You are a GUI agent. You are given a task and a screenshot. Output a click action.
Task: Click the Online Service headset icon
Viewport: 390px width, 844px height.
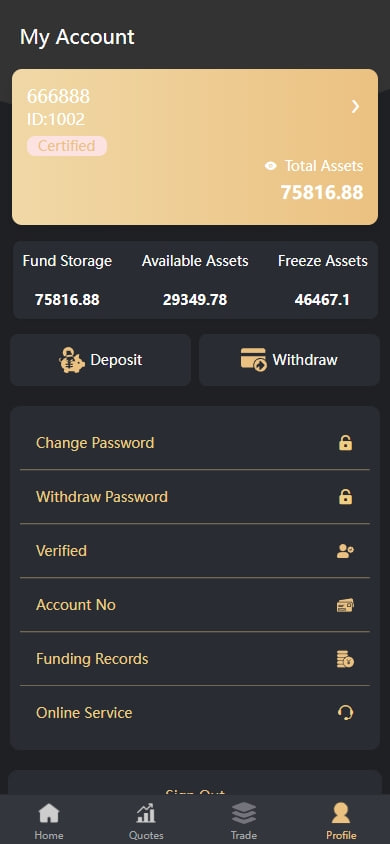pyautogui.click(x=345, y=713)
